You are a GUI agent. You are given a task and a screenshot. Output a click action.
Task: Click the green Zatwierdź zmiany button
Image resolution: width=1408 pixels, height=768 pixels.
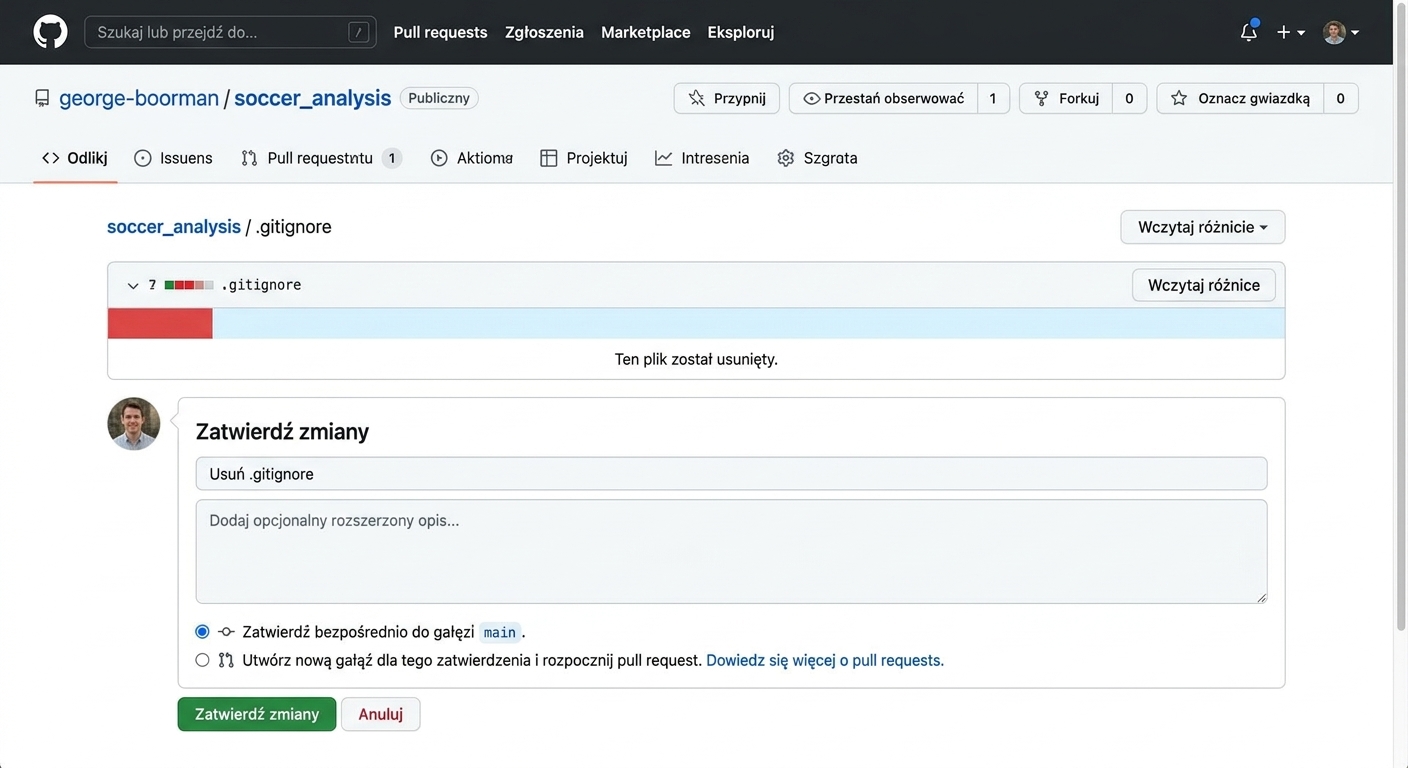click(257, 714)
